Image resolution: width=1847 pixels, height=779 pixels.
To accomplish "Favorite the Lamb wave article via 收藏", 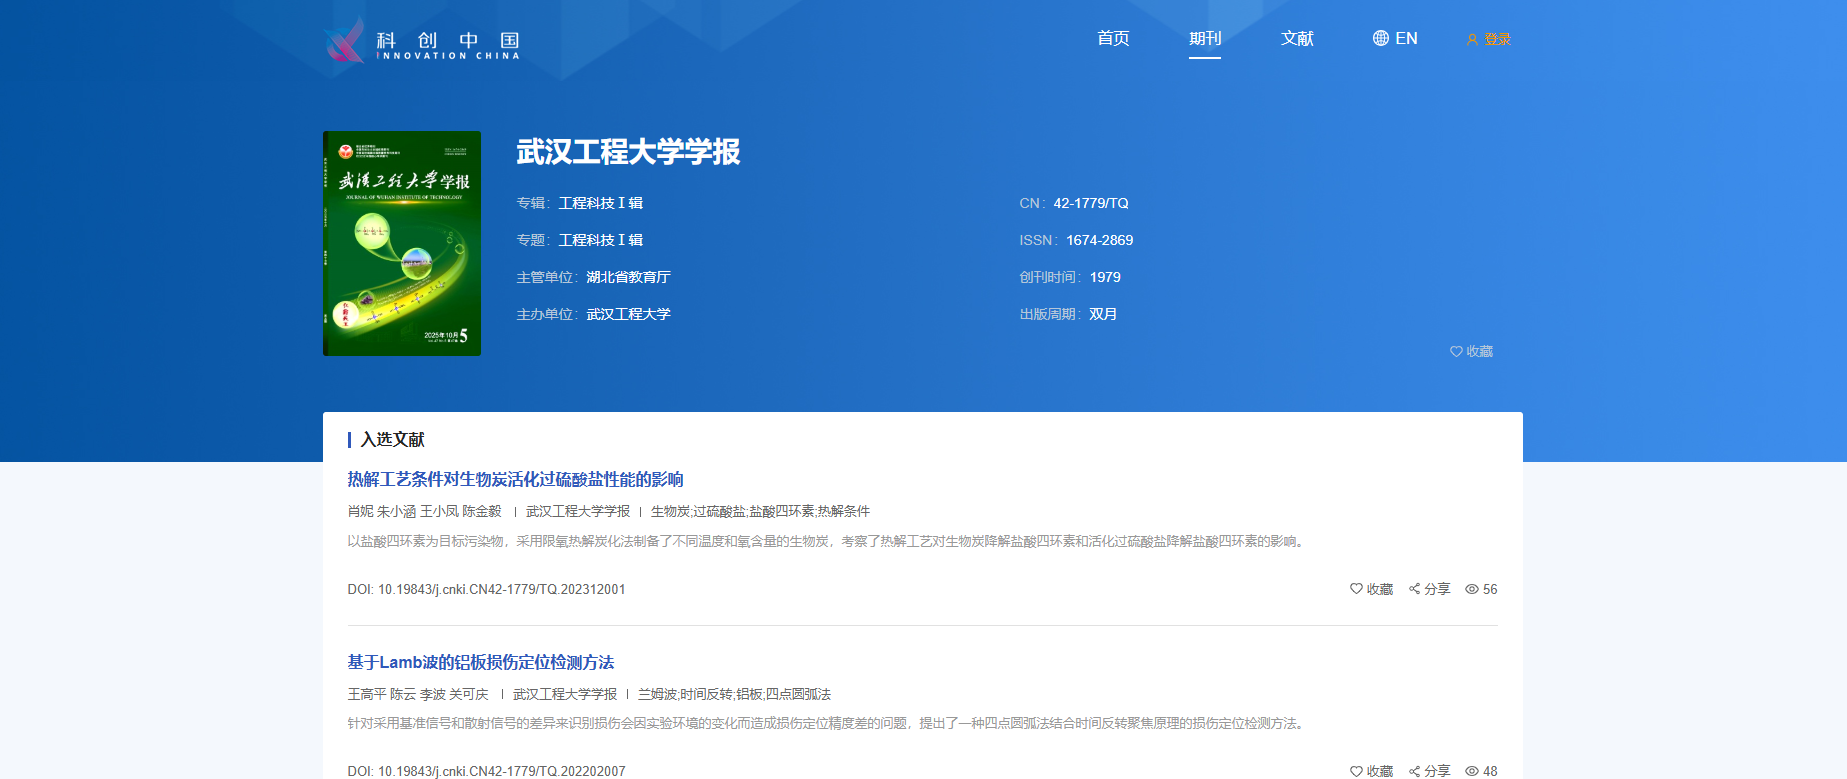I will (x=1357, y=771).
